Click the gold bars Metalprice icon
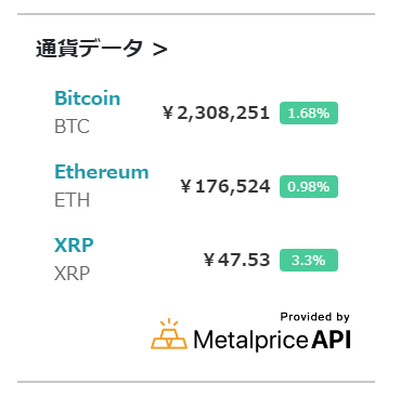This screenshot has width=400, height=397. coord(169,334)
